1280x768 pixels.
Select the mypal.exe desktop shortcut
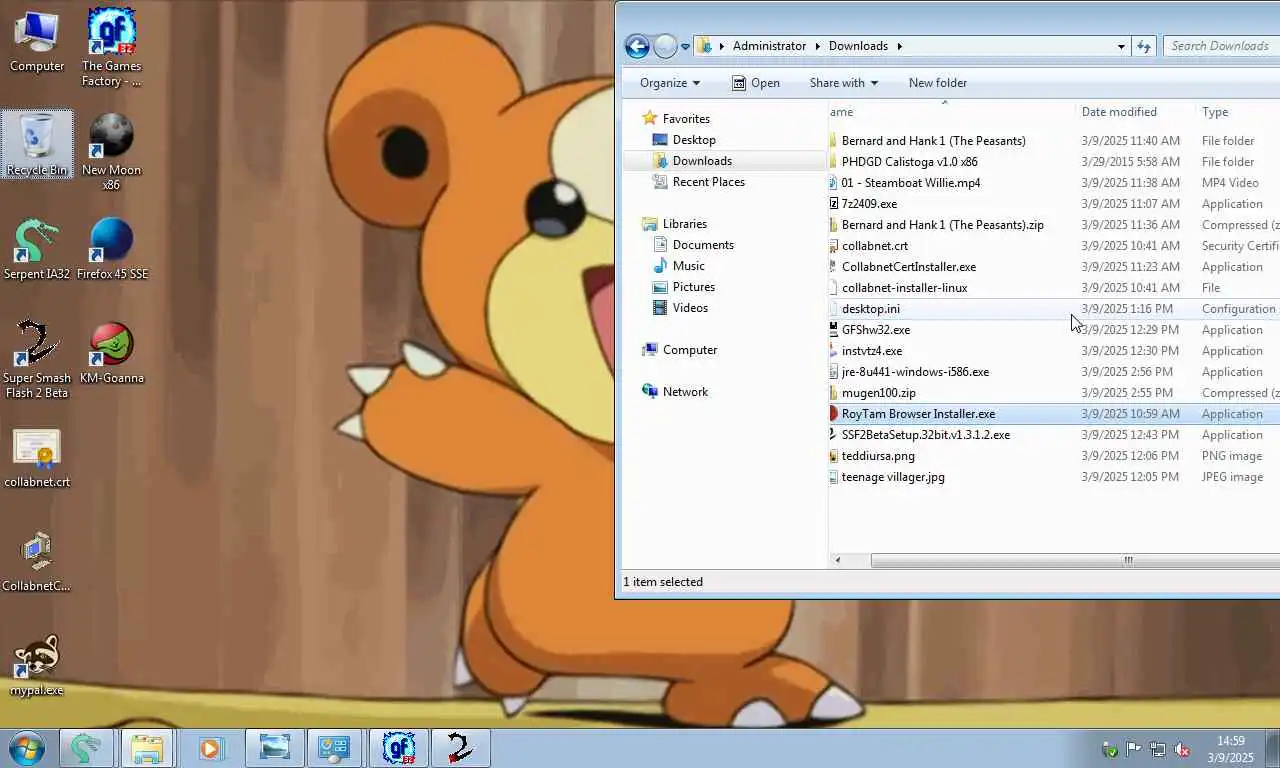click(x=37, y=666)
